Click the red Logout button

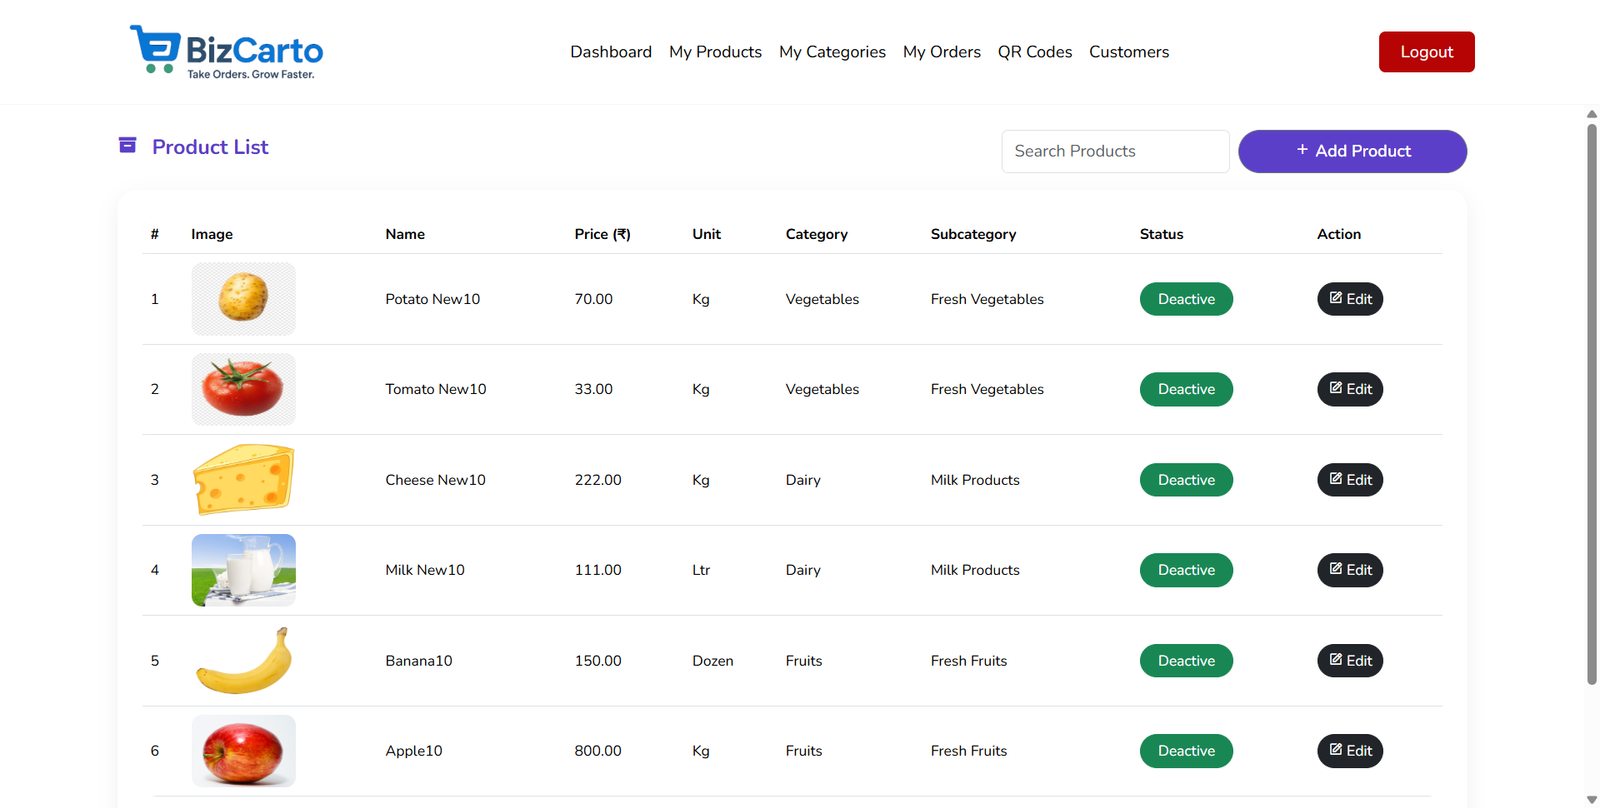click(1425, 52)
